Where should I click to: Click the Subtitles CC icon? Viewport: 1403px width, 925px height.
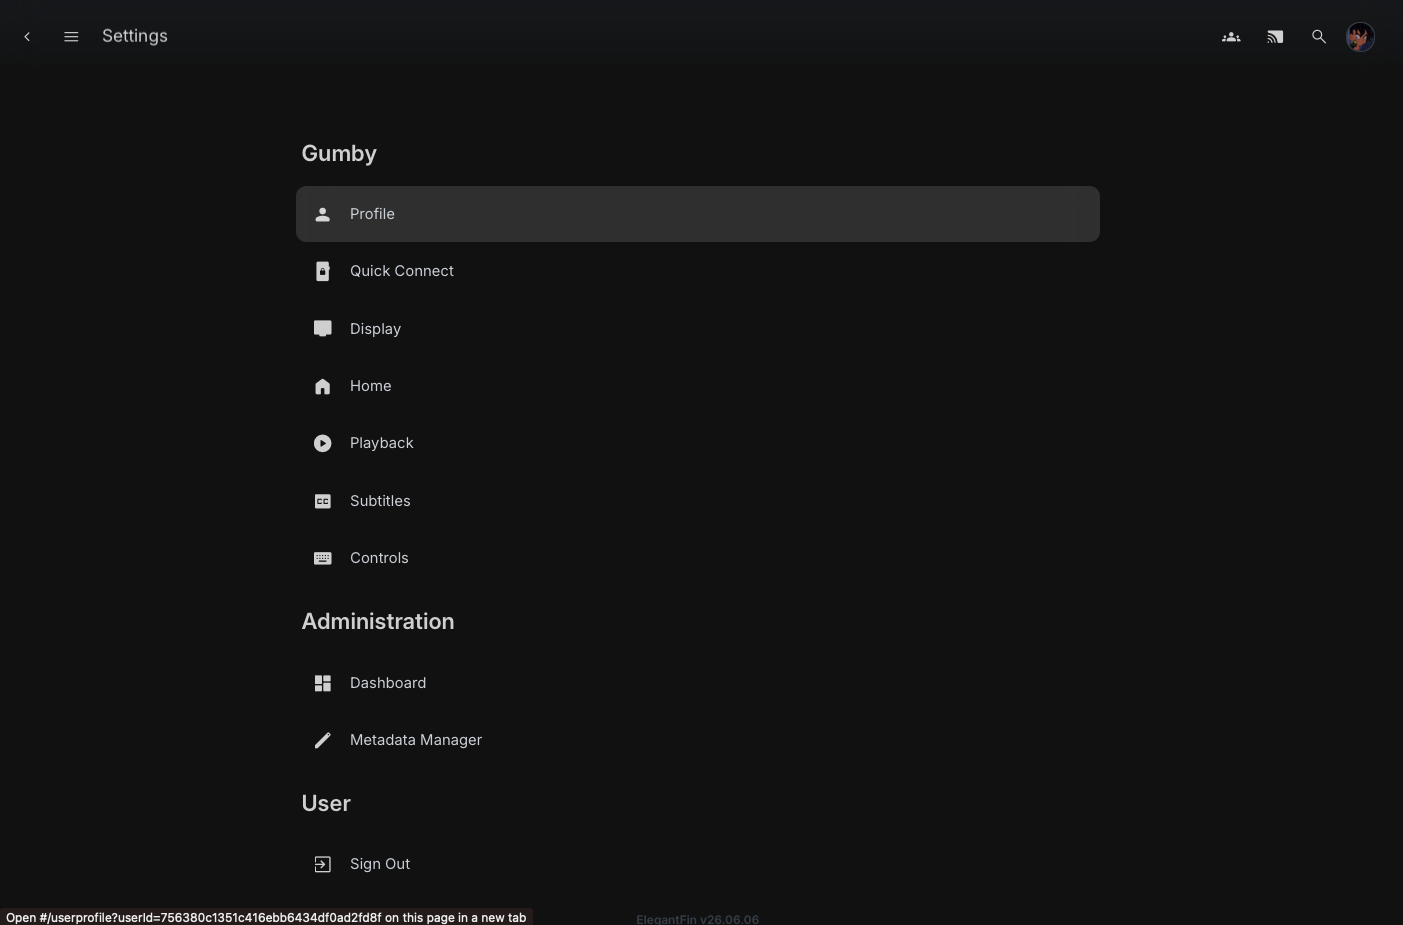(x=323, y=501)
